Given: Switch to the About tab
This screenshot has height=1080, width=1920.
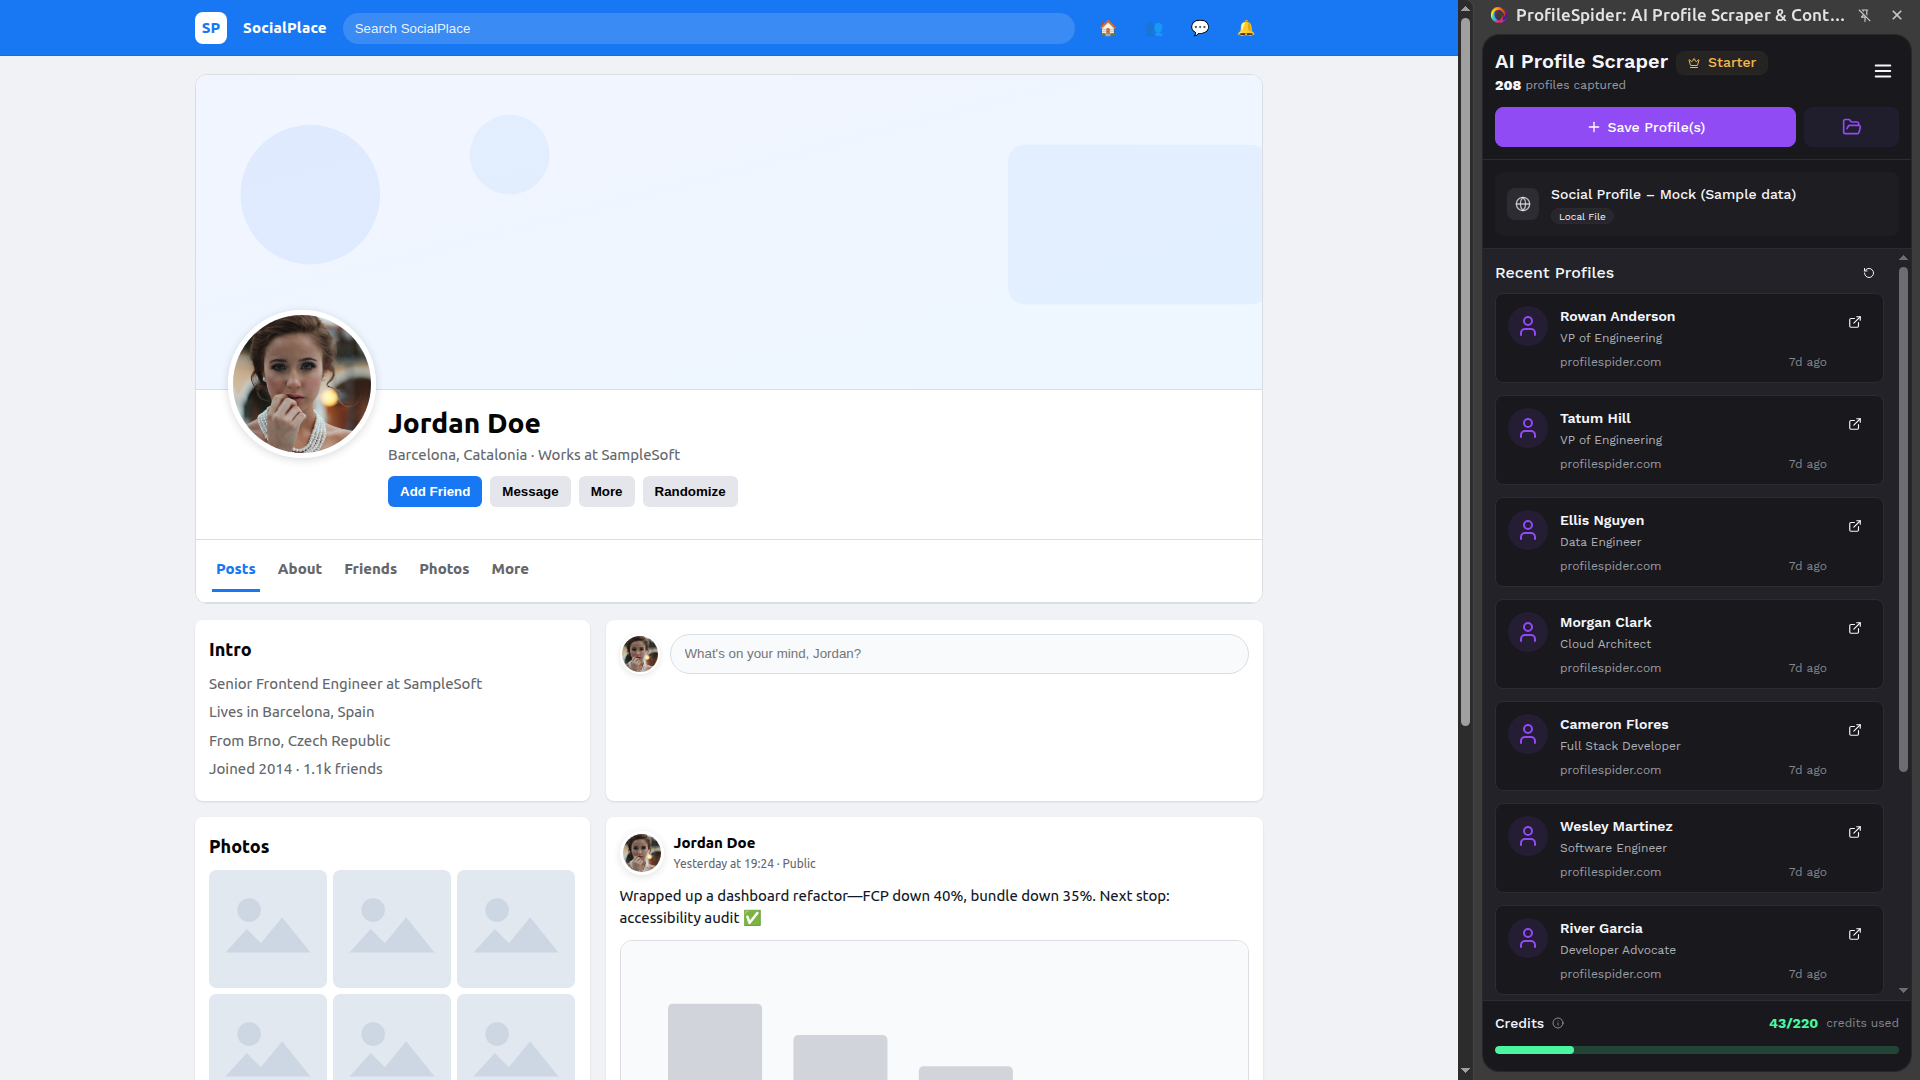Looking at the screenshot, I should [x=299, y=569].
